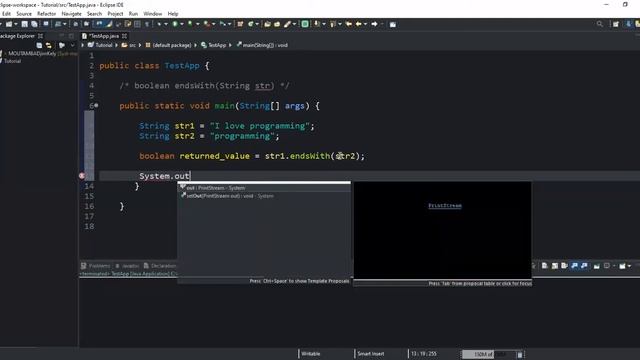Open dropdown arrow next to Run button
The height and width of the screenshot is (360, 640).
pos(182,24)
